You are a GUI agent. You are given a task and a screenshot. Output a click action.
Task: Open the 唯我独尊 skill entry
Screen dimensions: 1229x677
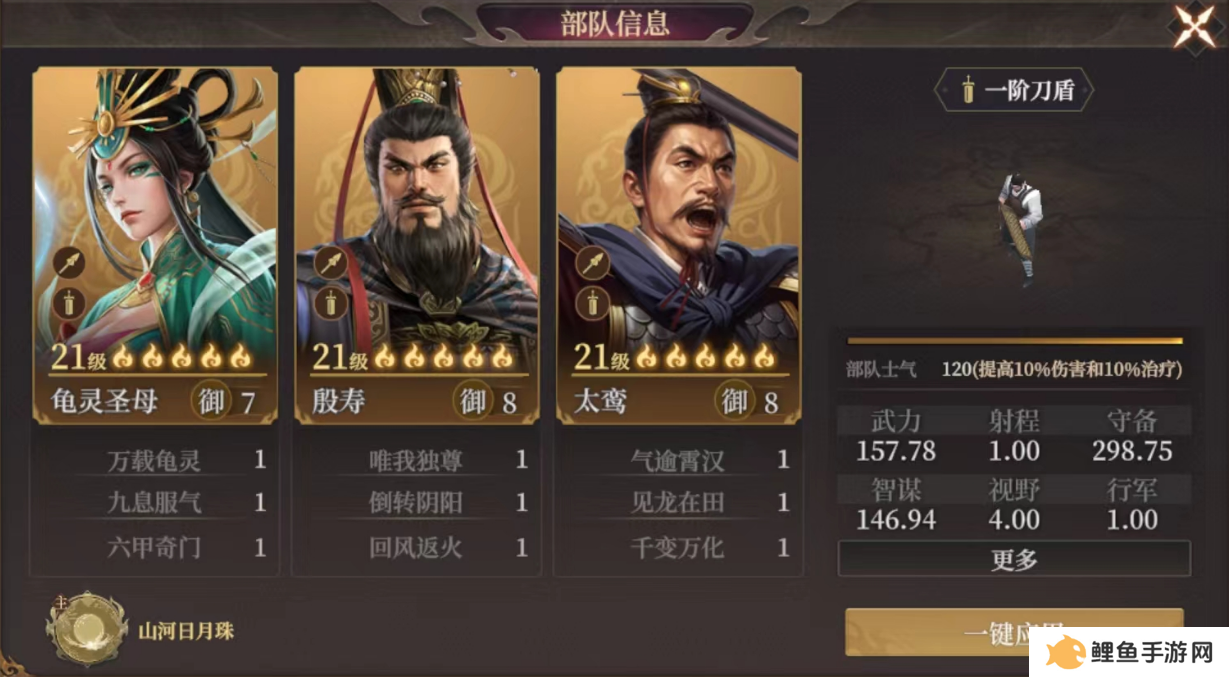click(416, 460)
